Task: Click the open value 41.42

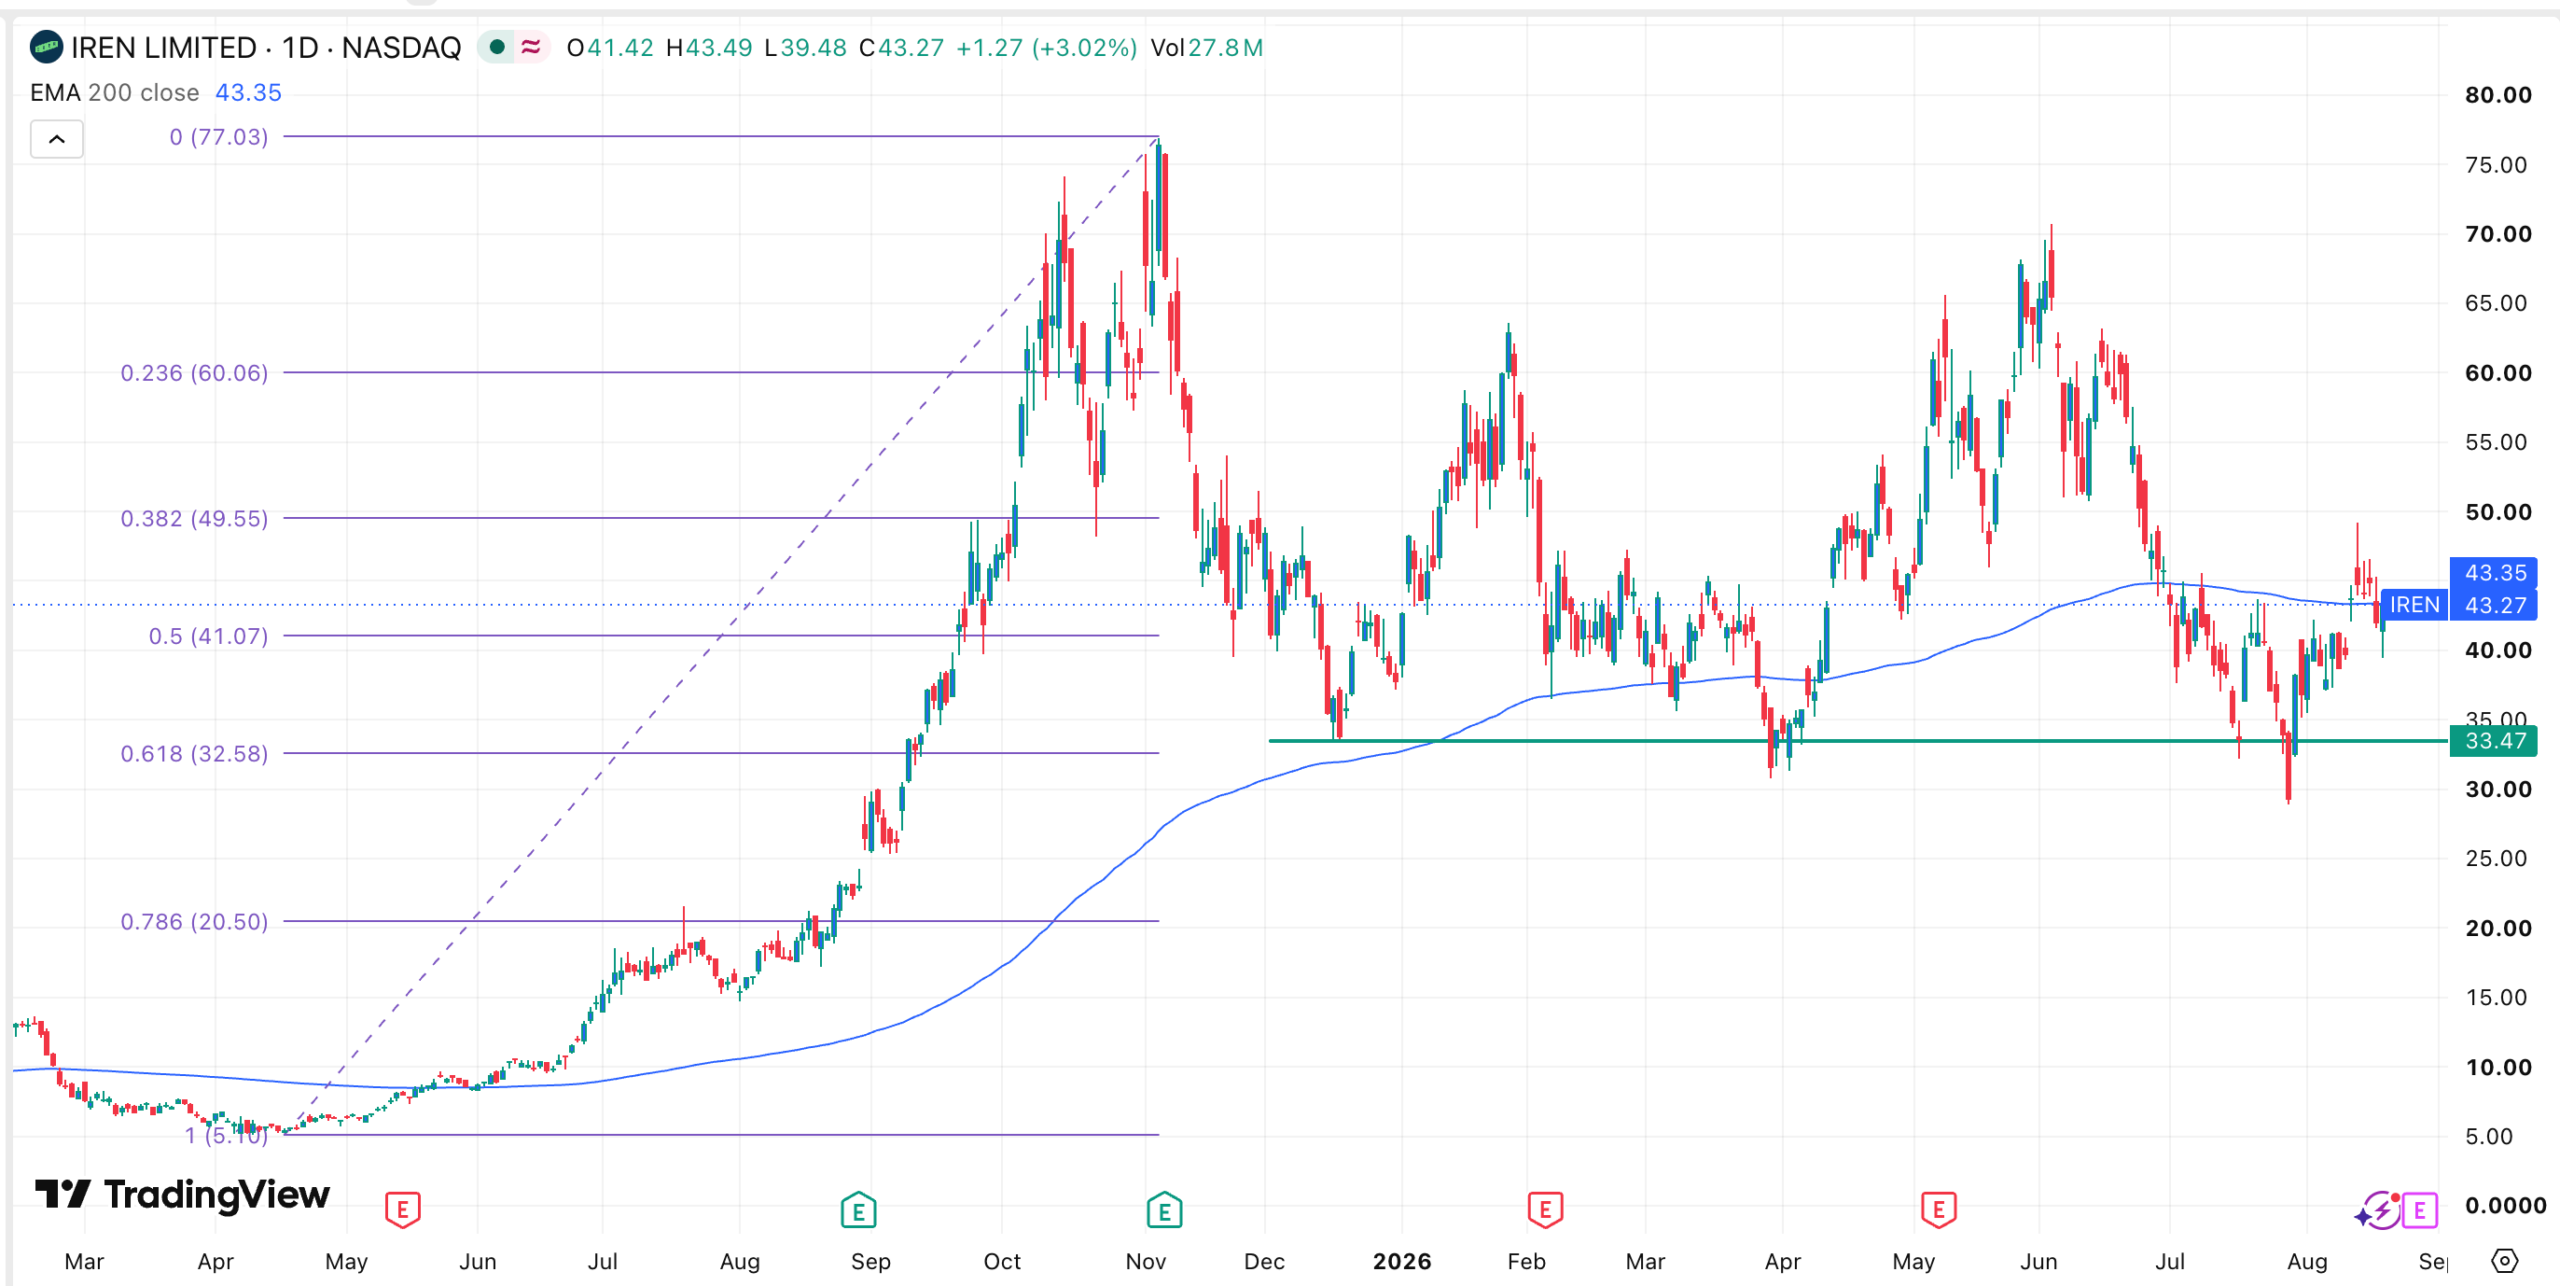Action: [620, 47]
